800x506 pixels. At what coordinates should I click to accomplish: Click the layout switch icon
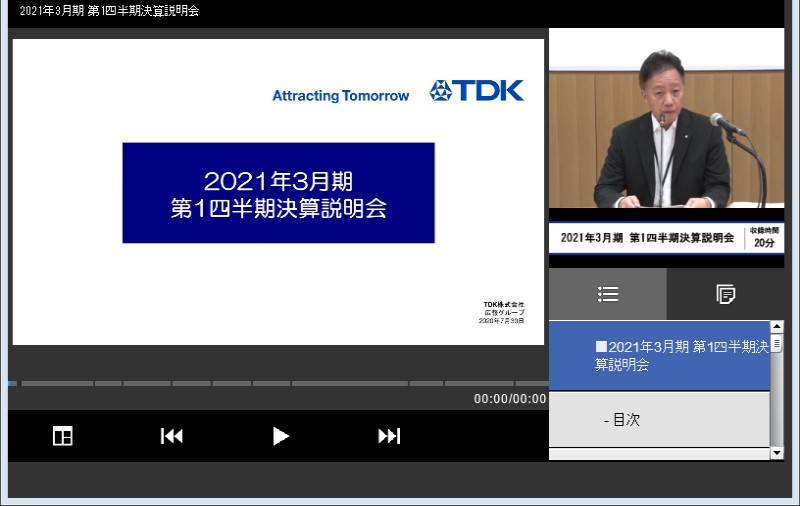pos(63,436)
